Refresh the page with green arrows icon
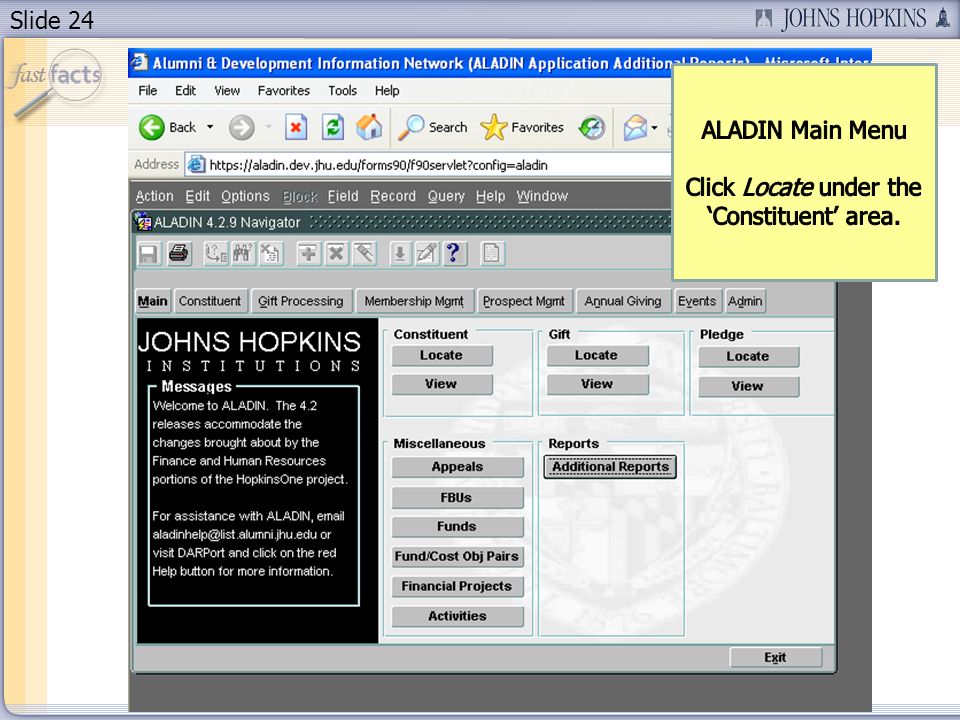 pyautogui.click(x=332, y=127)
